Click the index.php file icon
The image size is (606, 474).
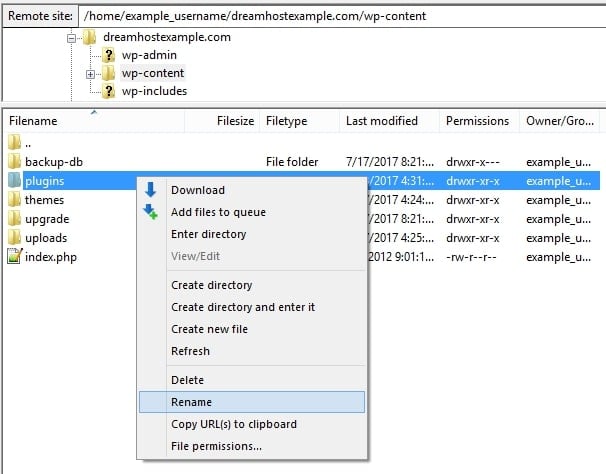tap(14, 257)
